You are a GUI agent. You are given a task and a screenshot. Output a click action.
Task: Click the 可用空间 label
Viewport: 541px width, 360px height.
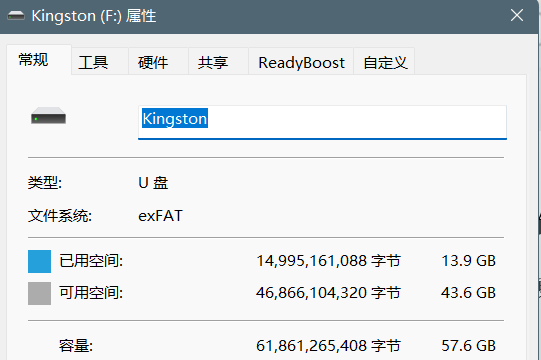(91, 293)
